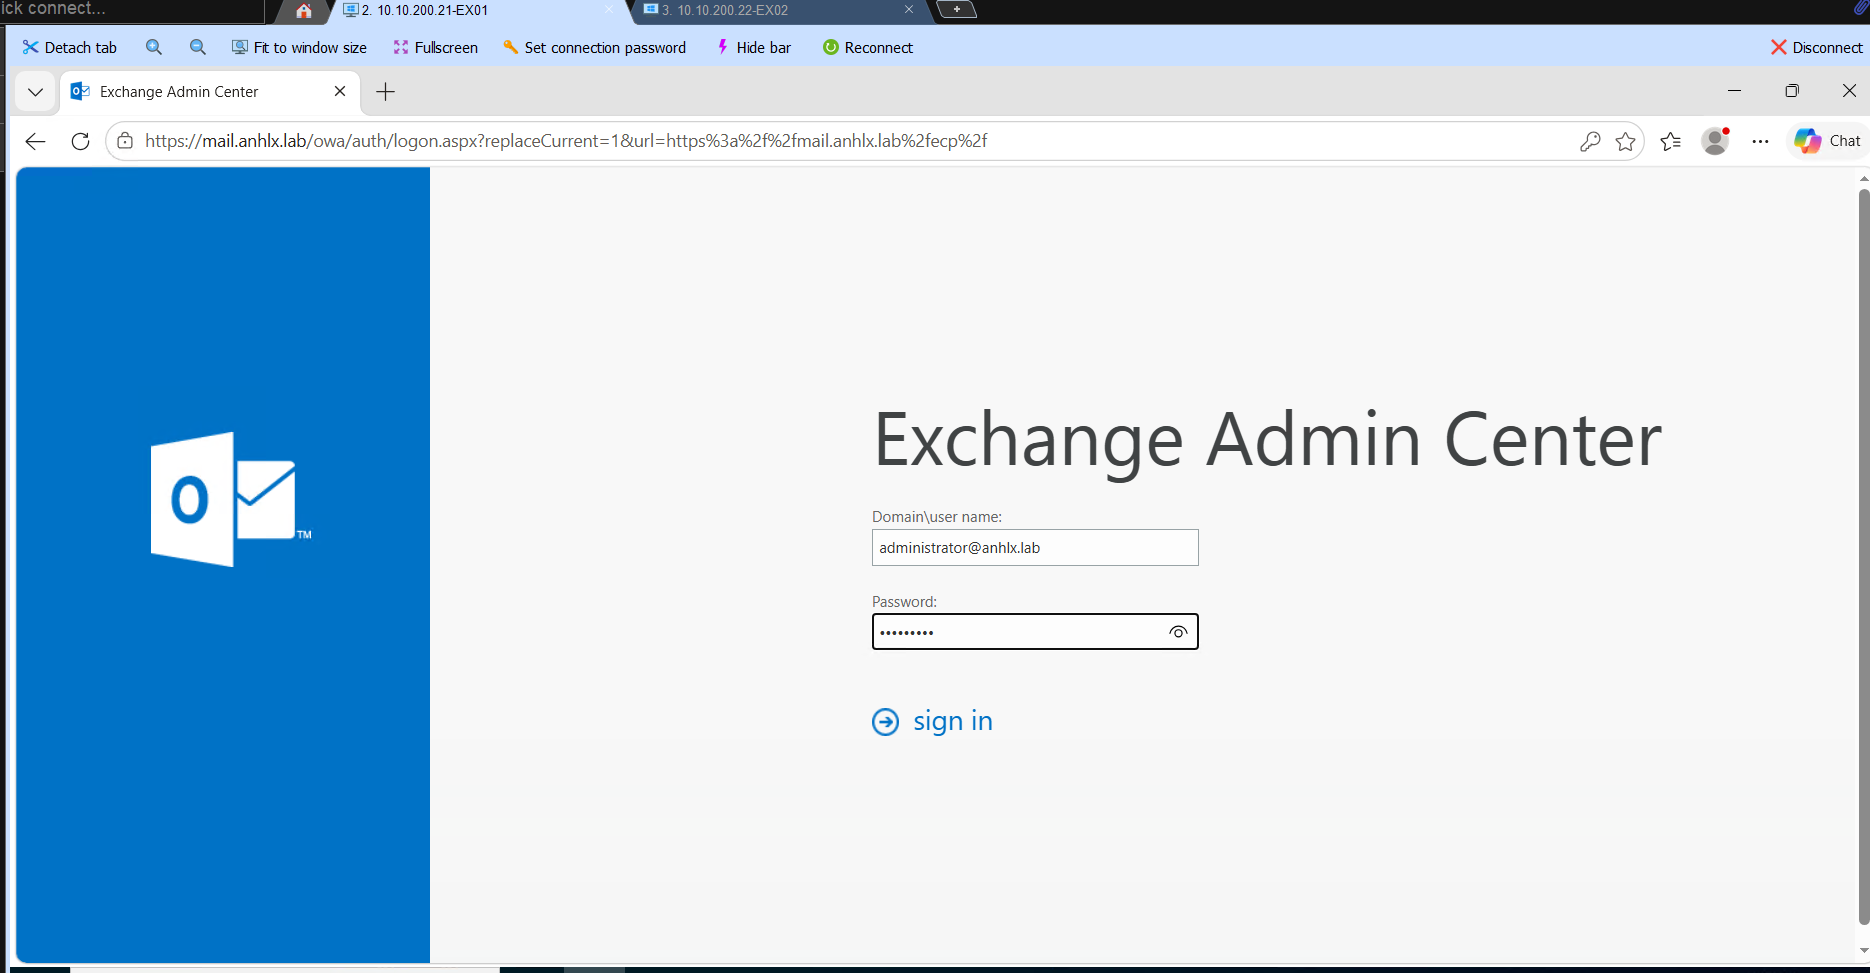The image size is (1870, 973).
Task: Zoom in with the first magnifier icon
Action: [154, 47]
